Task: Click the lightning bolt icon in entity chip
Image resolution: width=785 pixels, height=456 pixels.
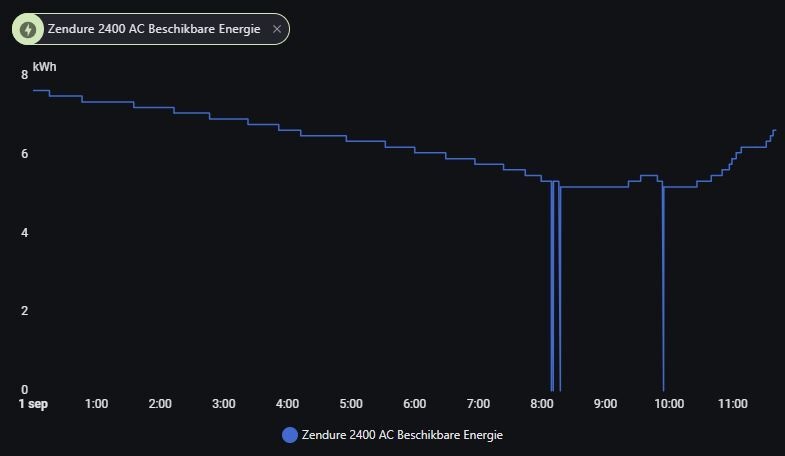Action: [28, 30]
